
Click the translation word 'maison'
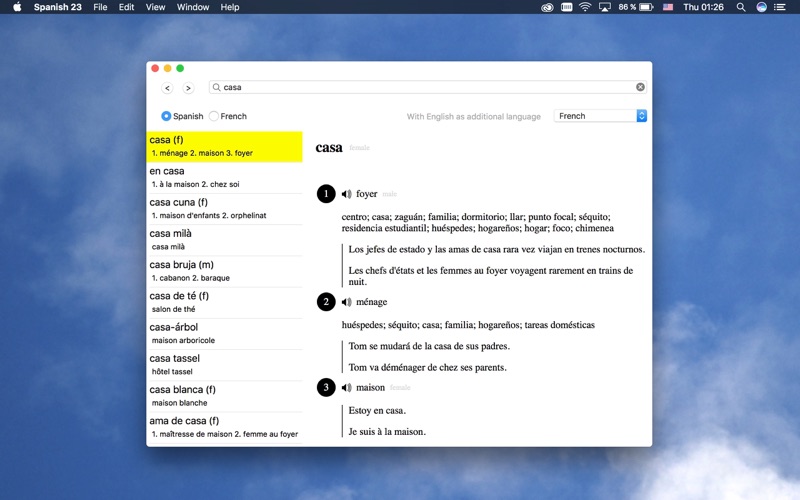(370, 388)
